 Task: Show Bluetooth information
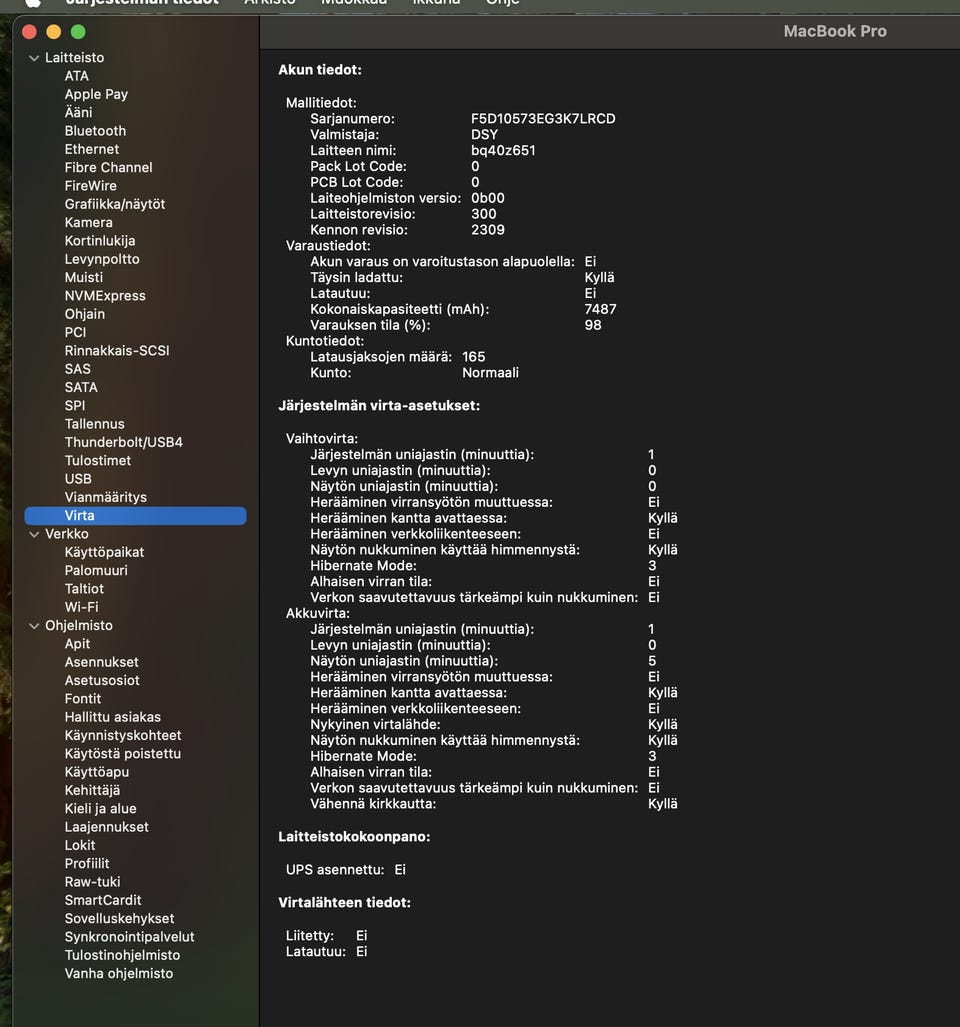pyautogui.click(x=95, y=131)
